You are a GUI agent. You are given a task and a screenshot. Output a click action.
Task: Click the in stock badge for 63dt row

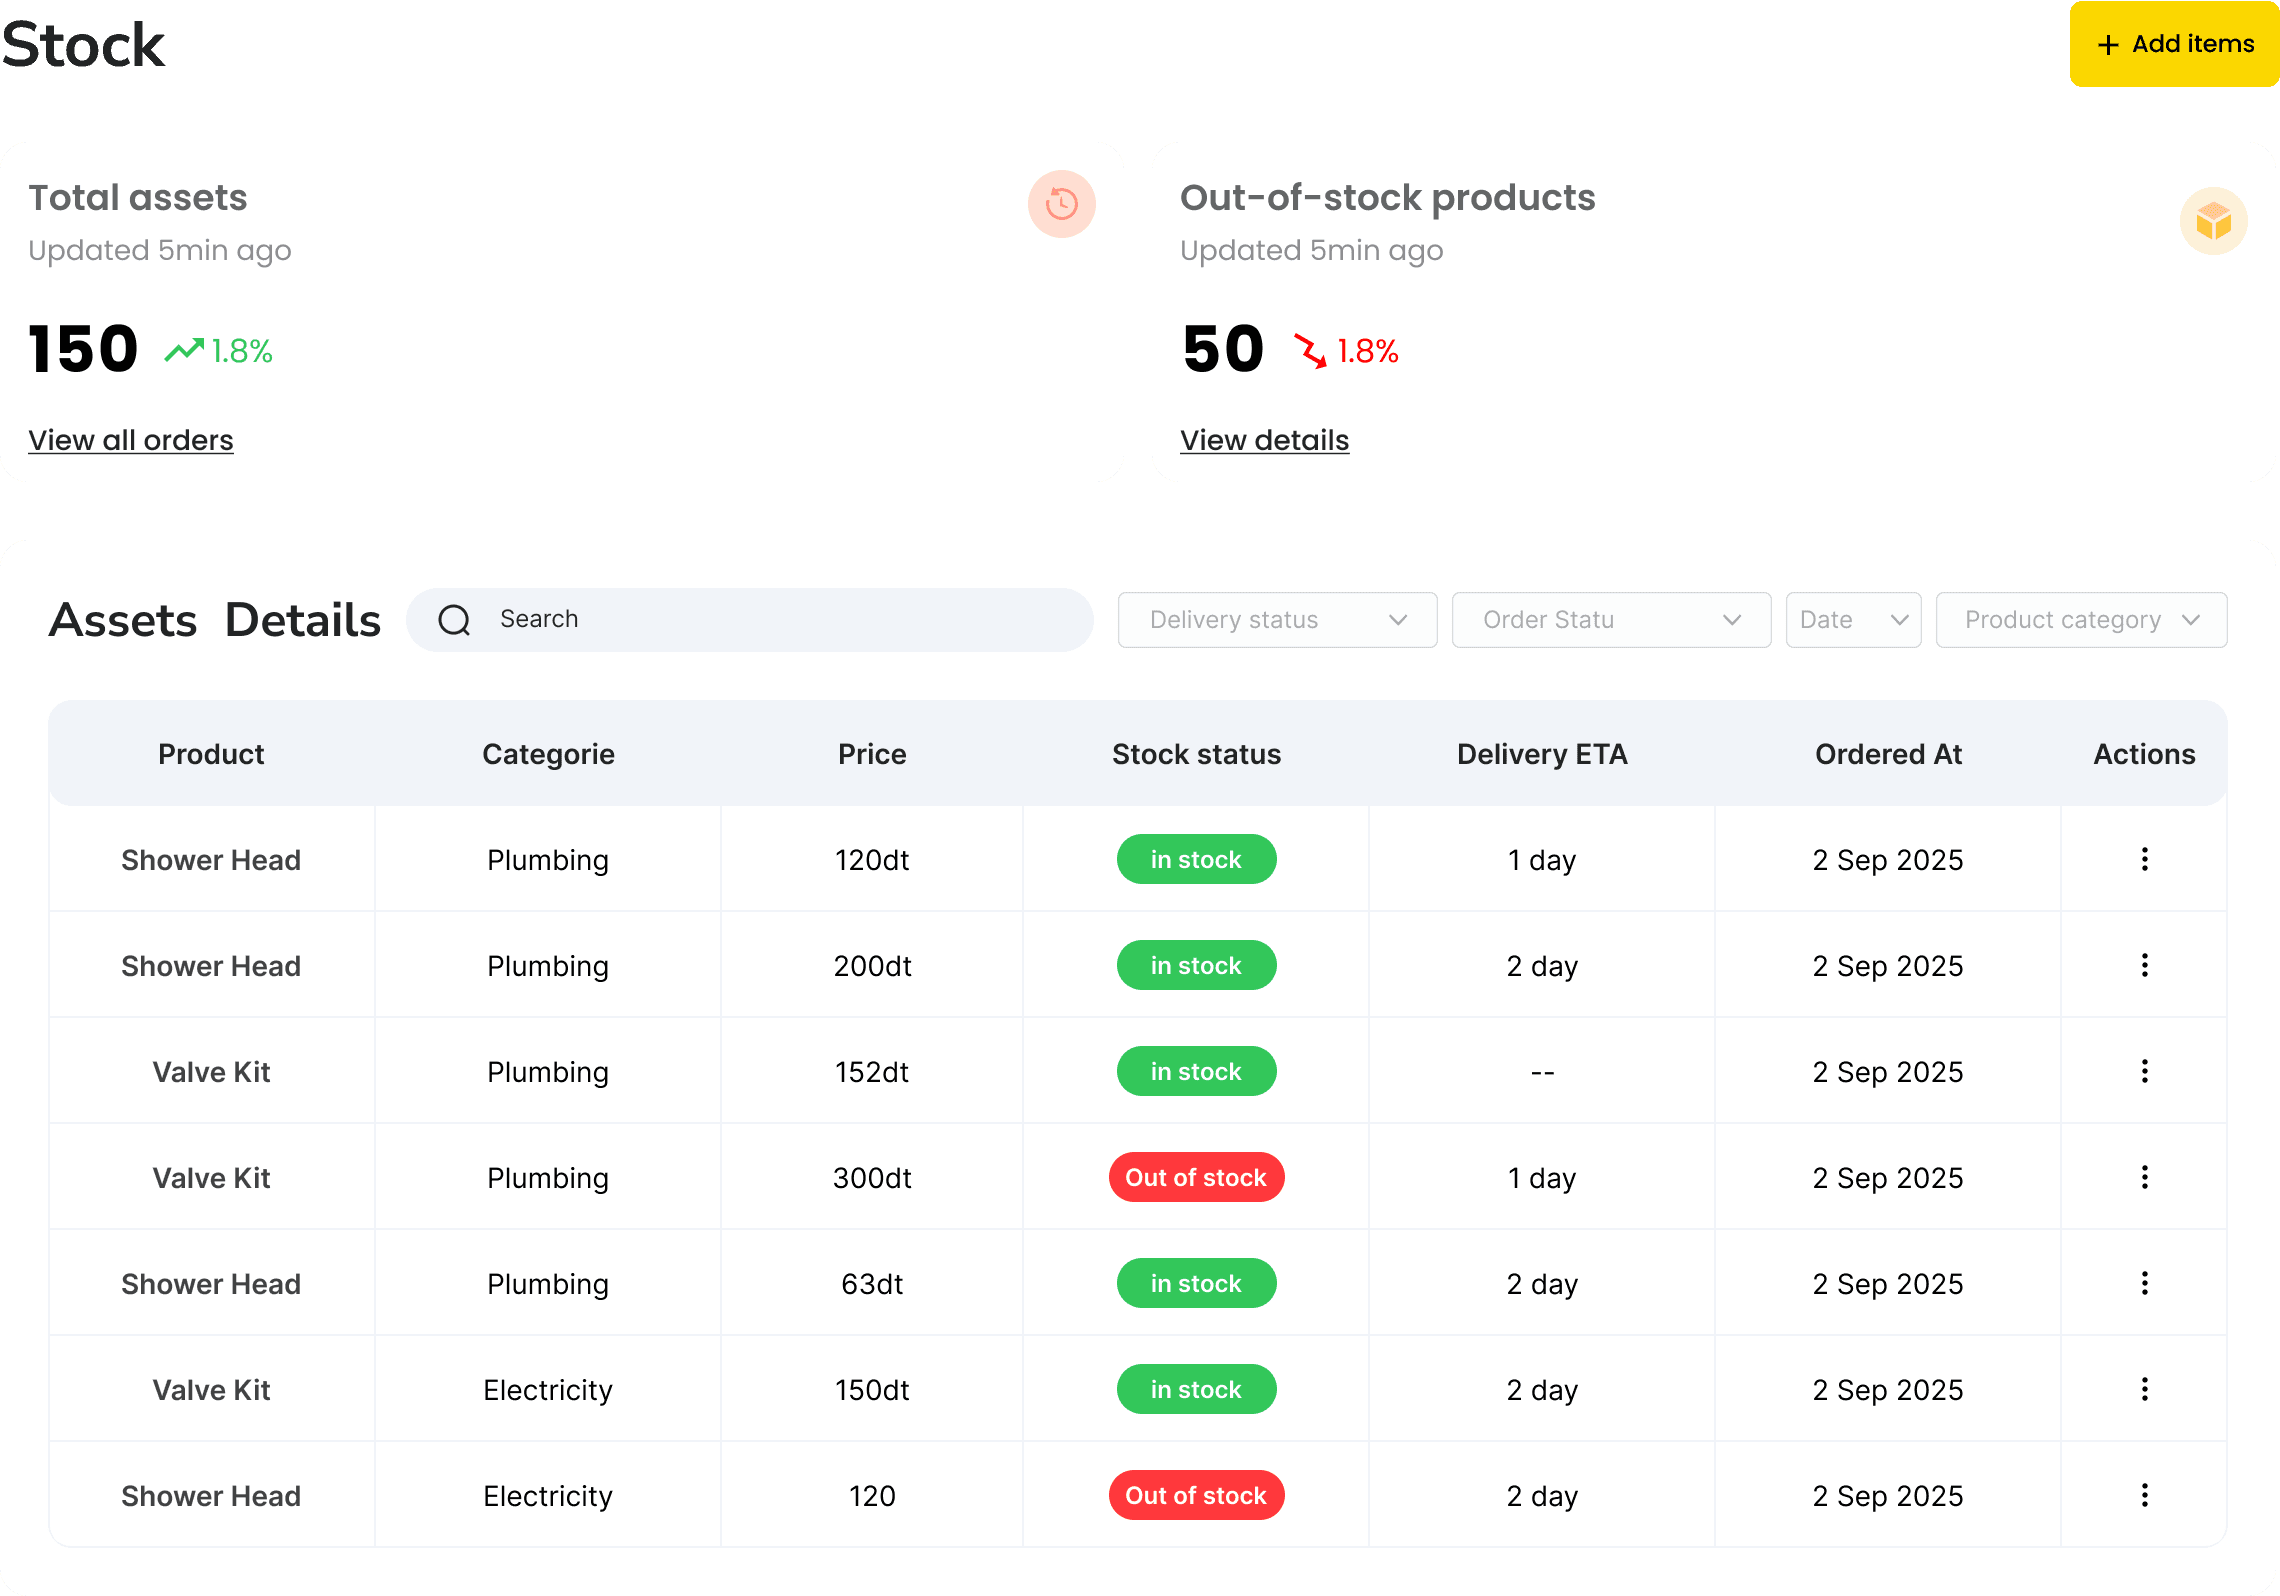[x=1196, y=1283]
